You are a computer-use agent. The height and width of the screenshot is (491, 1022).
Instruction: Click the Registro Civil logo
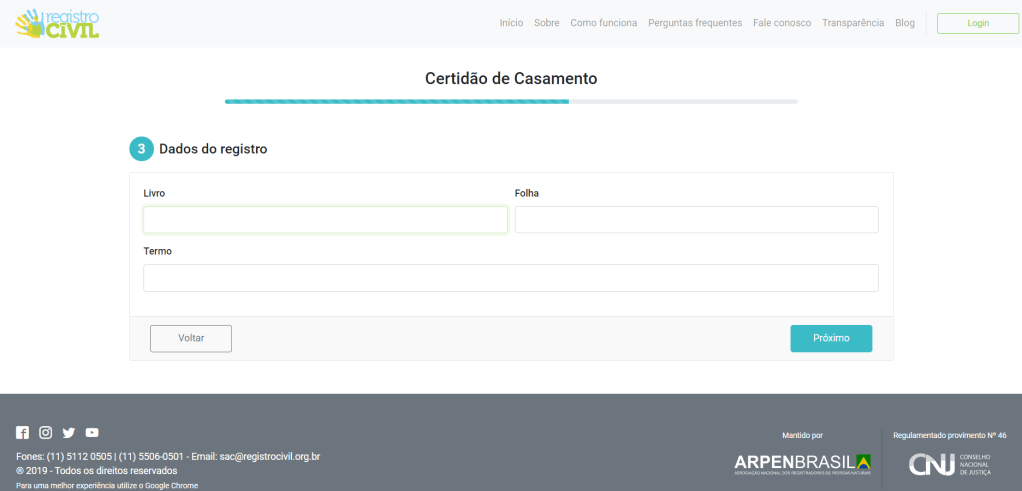57,23
